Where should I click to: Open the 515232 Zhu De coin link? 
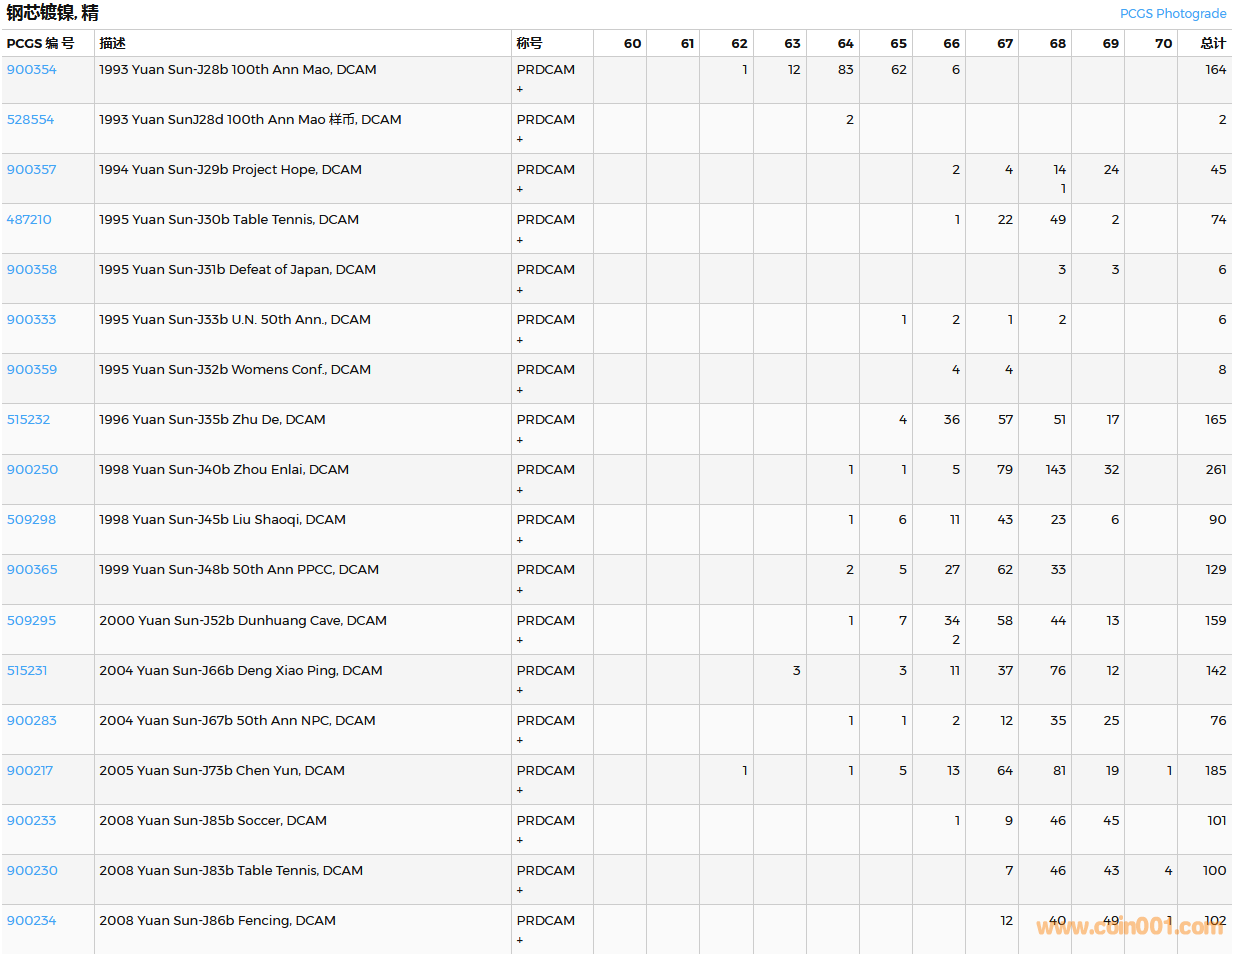[x=29, y=420]
